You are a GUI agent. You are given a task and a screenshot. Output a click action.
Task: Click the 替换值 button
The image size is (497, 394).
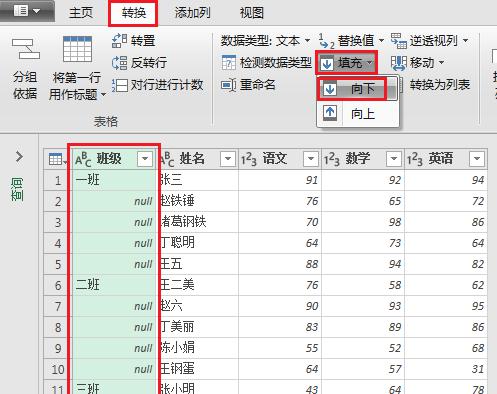(x=347, y=41)
